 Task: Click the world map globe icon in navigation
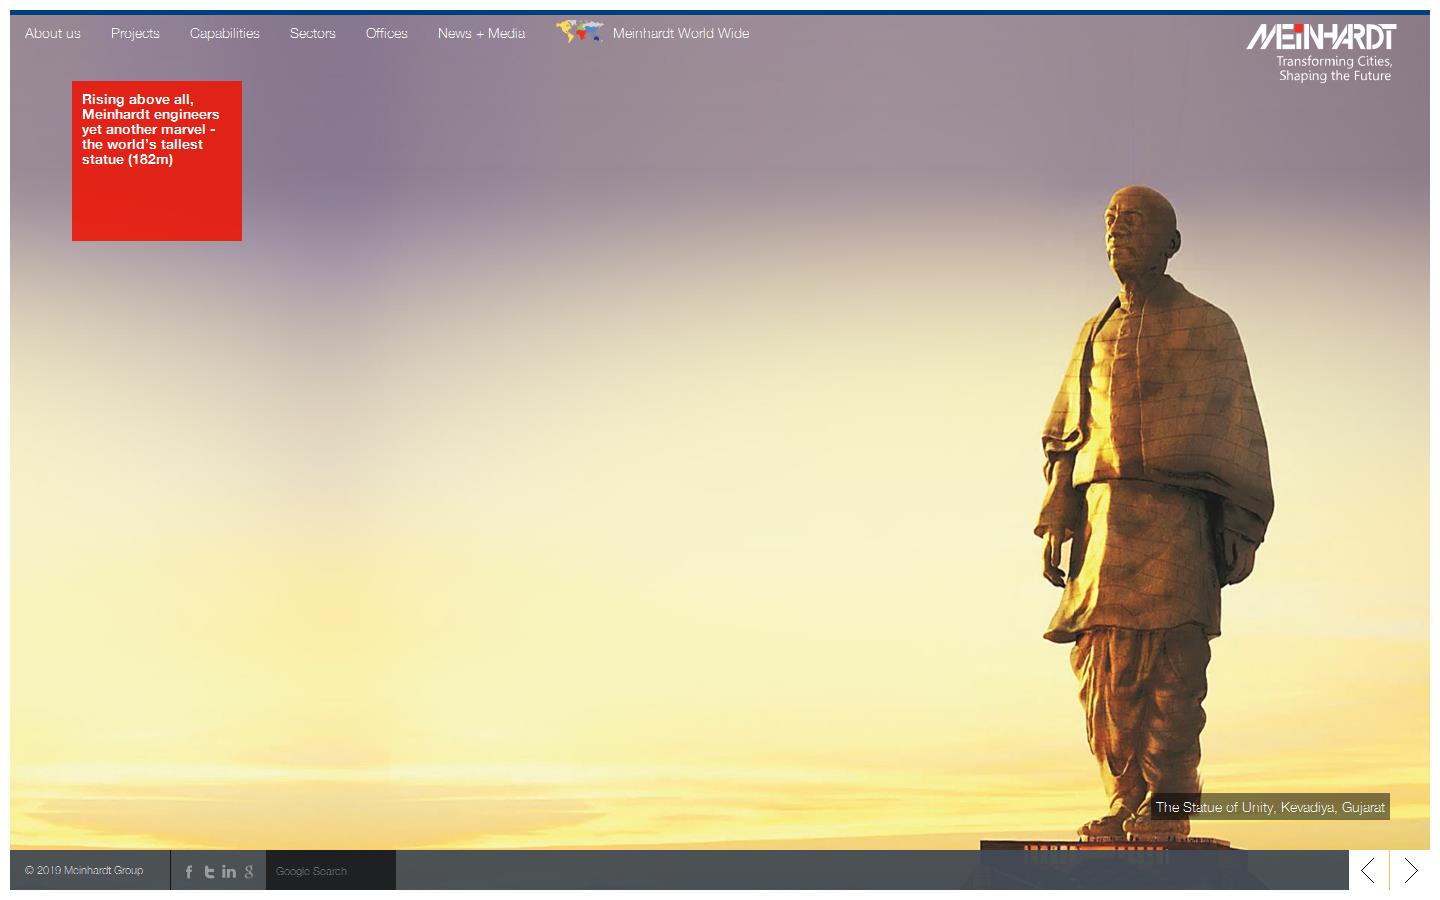[x=578, y=31]
